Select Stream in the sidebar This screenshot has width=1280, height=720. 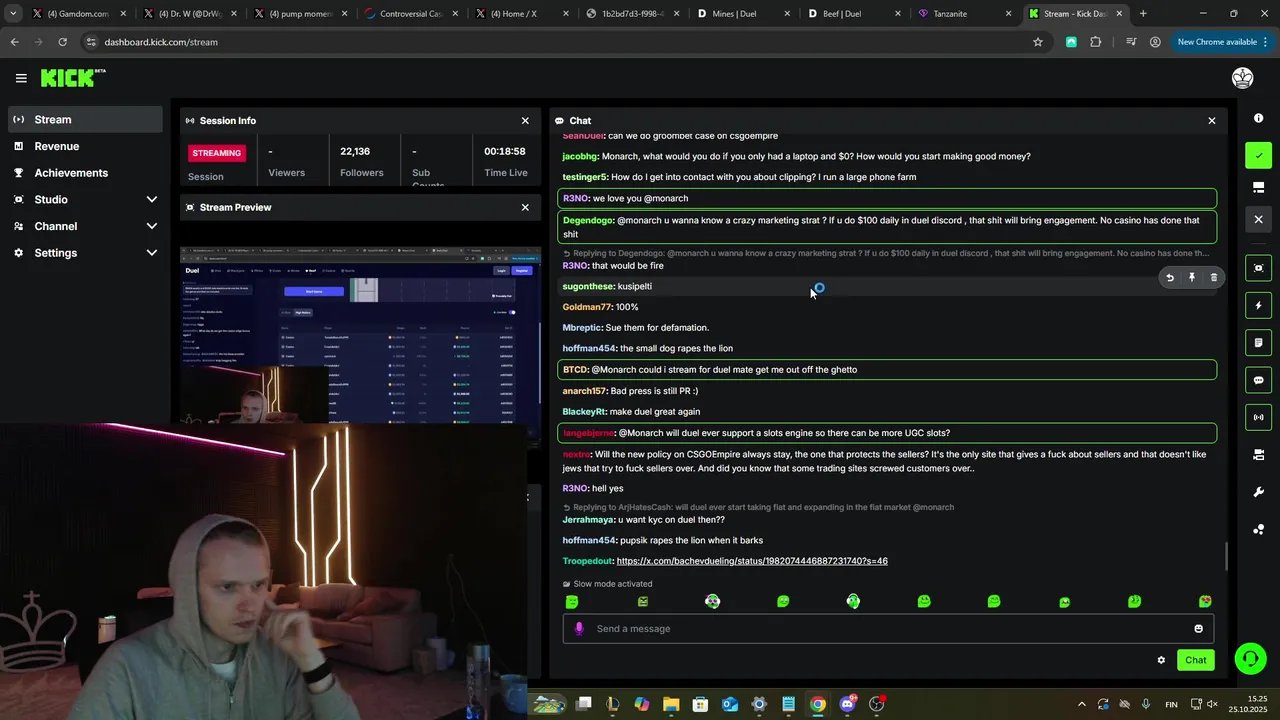point(85,119)
